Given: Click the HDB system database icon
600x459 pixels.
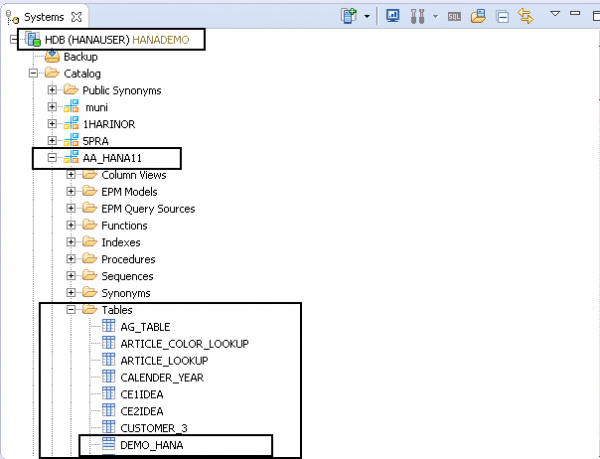Looking at the screenshot, I should (x=33, y=39).
